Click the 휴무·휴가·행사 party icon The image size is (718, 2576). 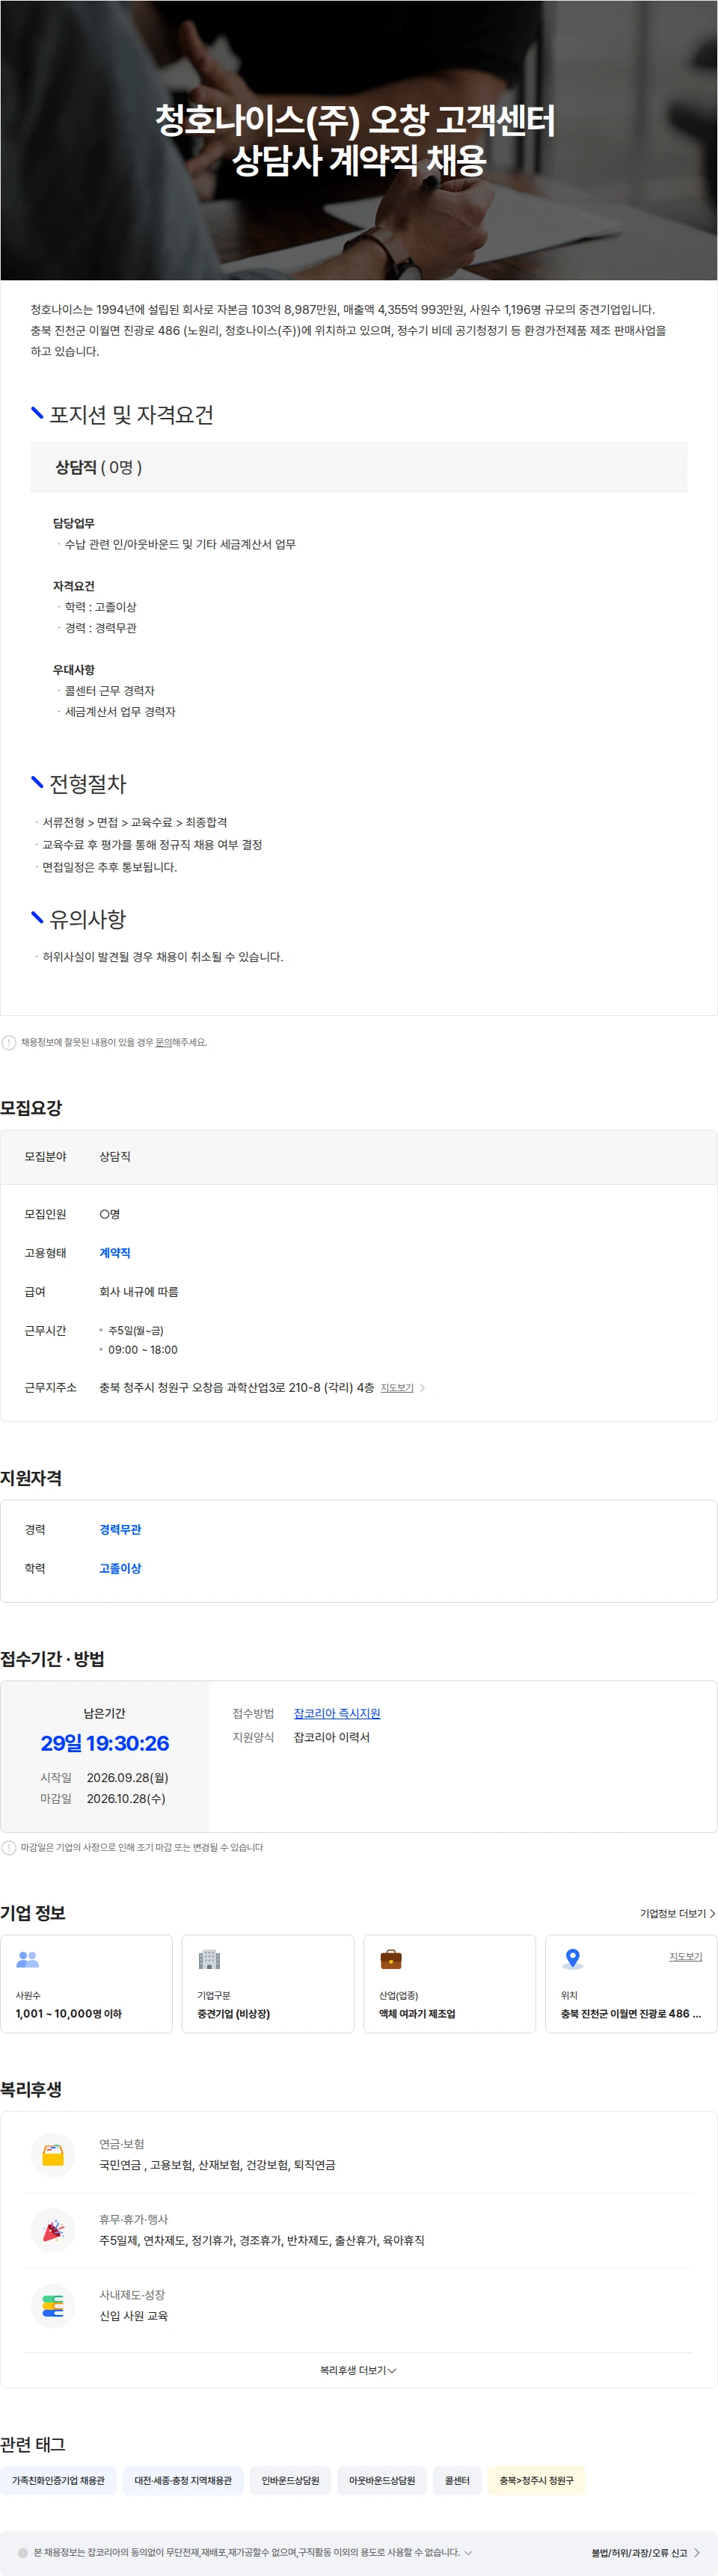53,2230
